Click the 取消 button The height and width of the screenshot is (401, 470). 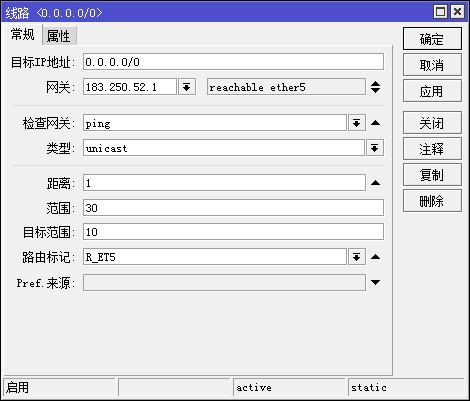click(x=432, y=65)
